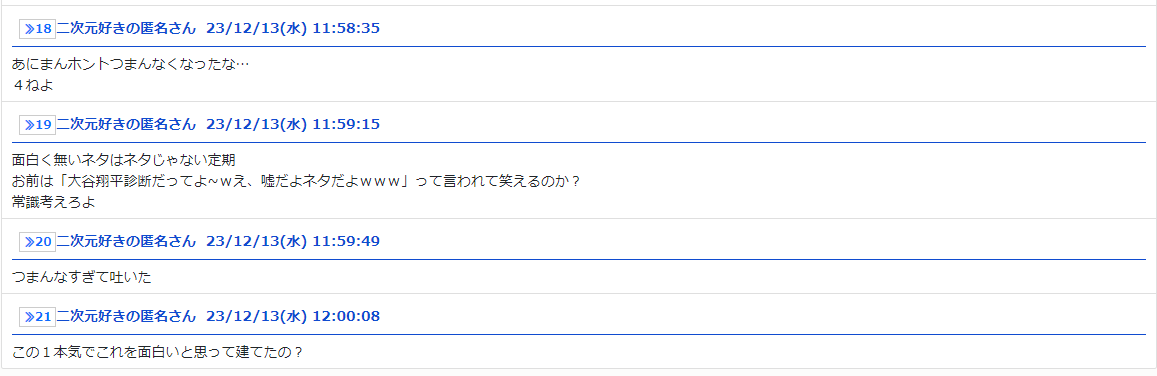Click the »18 post number anchor

(38, 29)
